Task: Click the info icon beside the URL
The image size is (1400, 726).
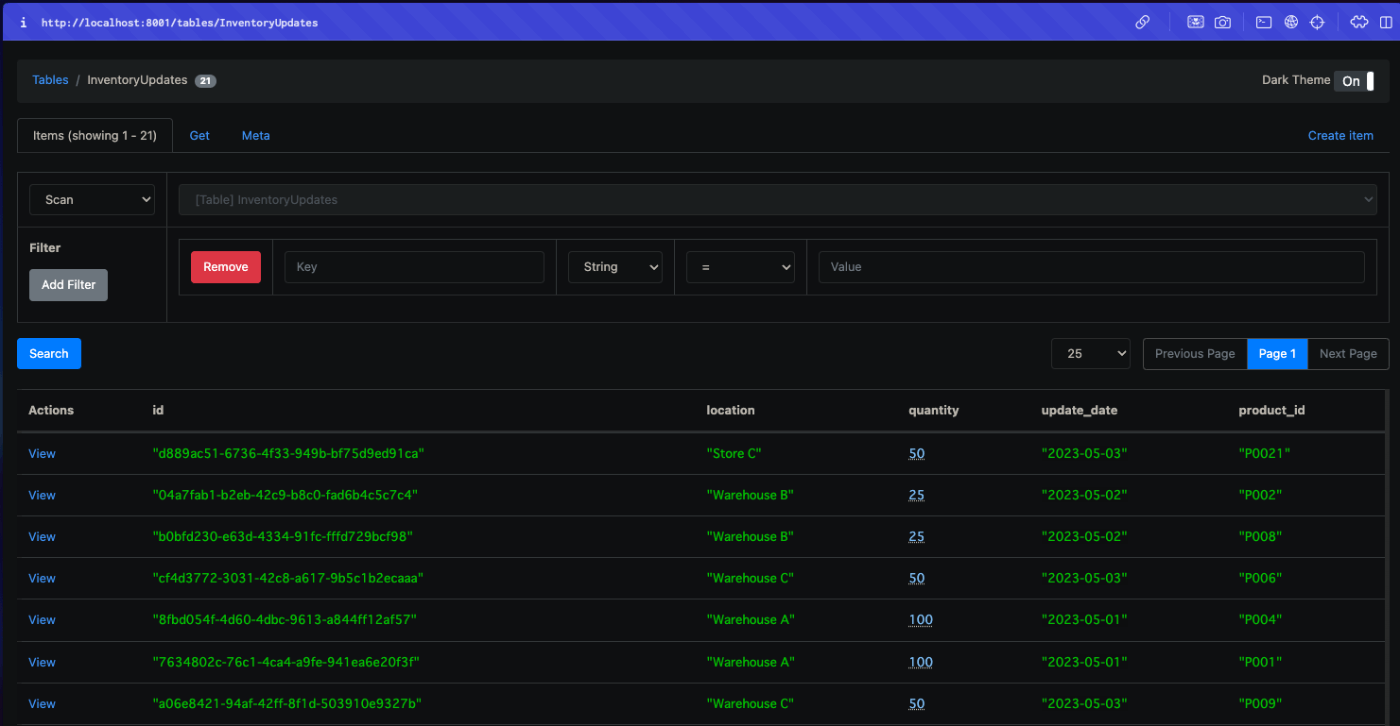Action: coord(23,22)
